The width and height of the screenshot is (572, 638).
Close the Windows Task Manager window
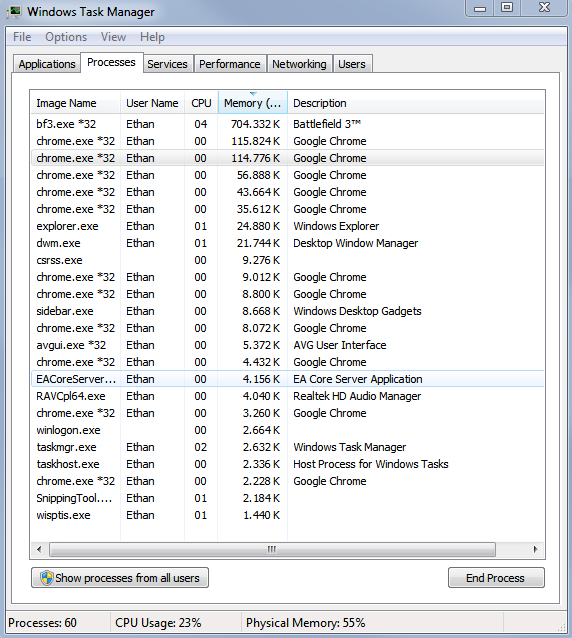(x=544, y=8)
